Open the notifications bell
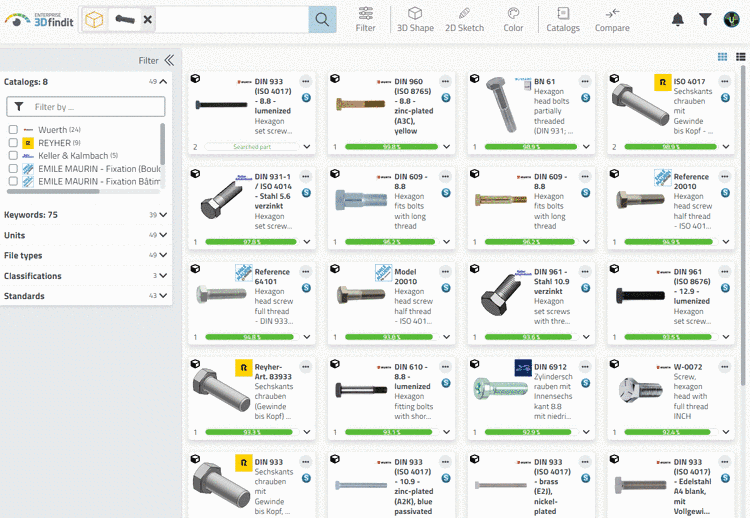Image resolution: width=750 pixels, height=518 pixels. click(678, 20)
